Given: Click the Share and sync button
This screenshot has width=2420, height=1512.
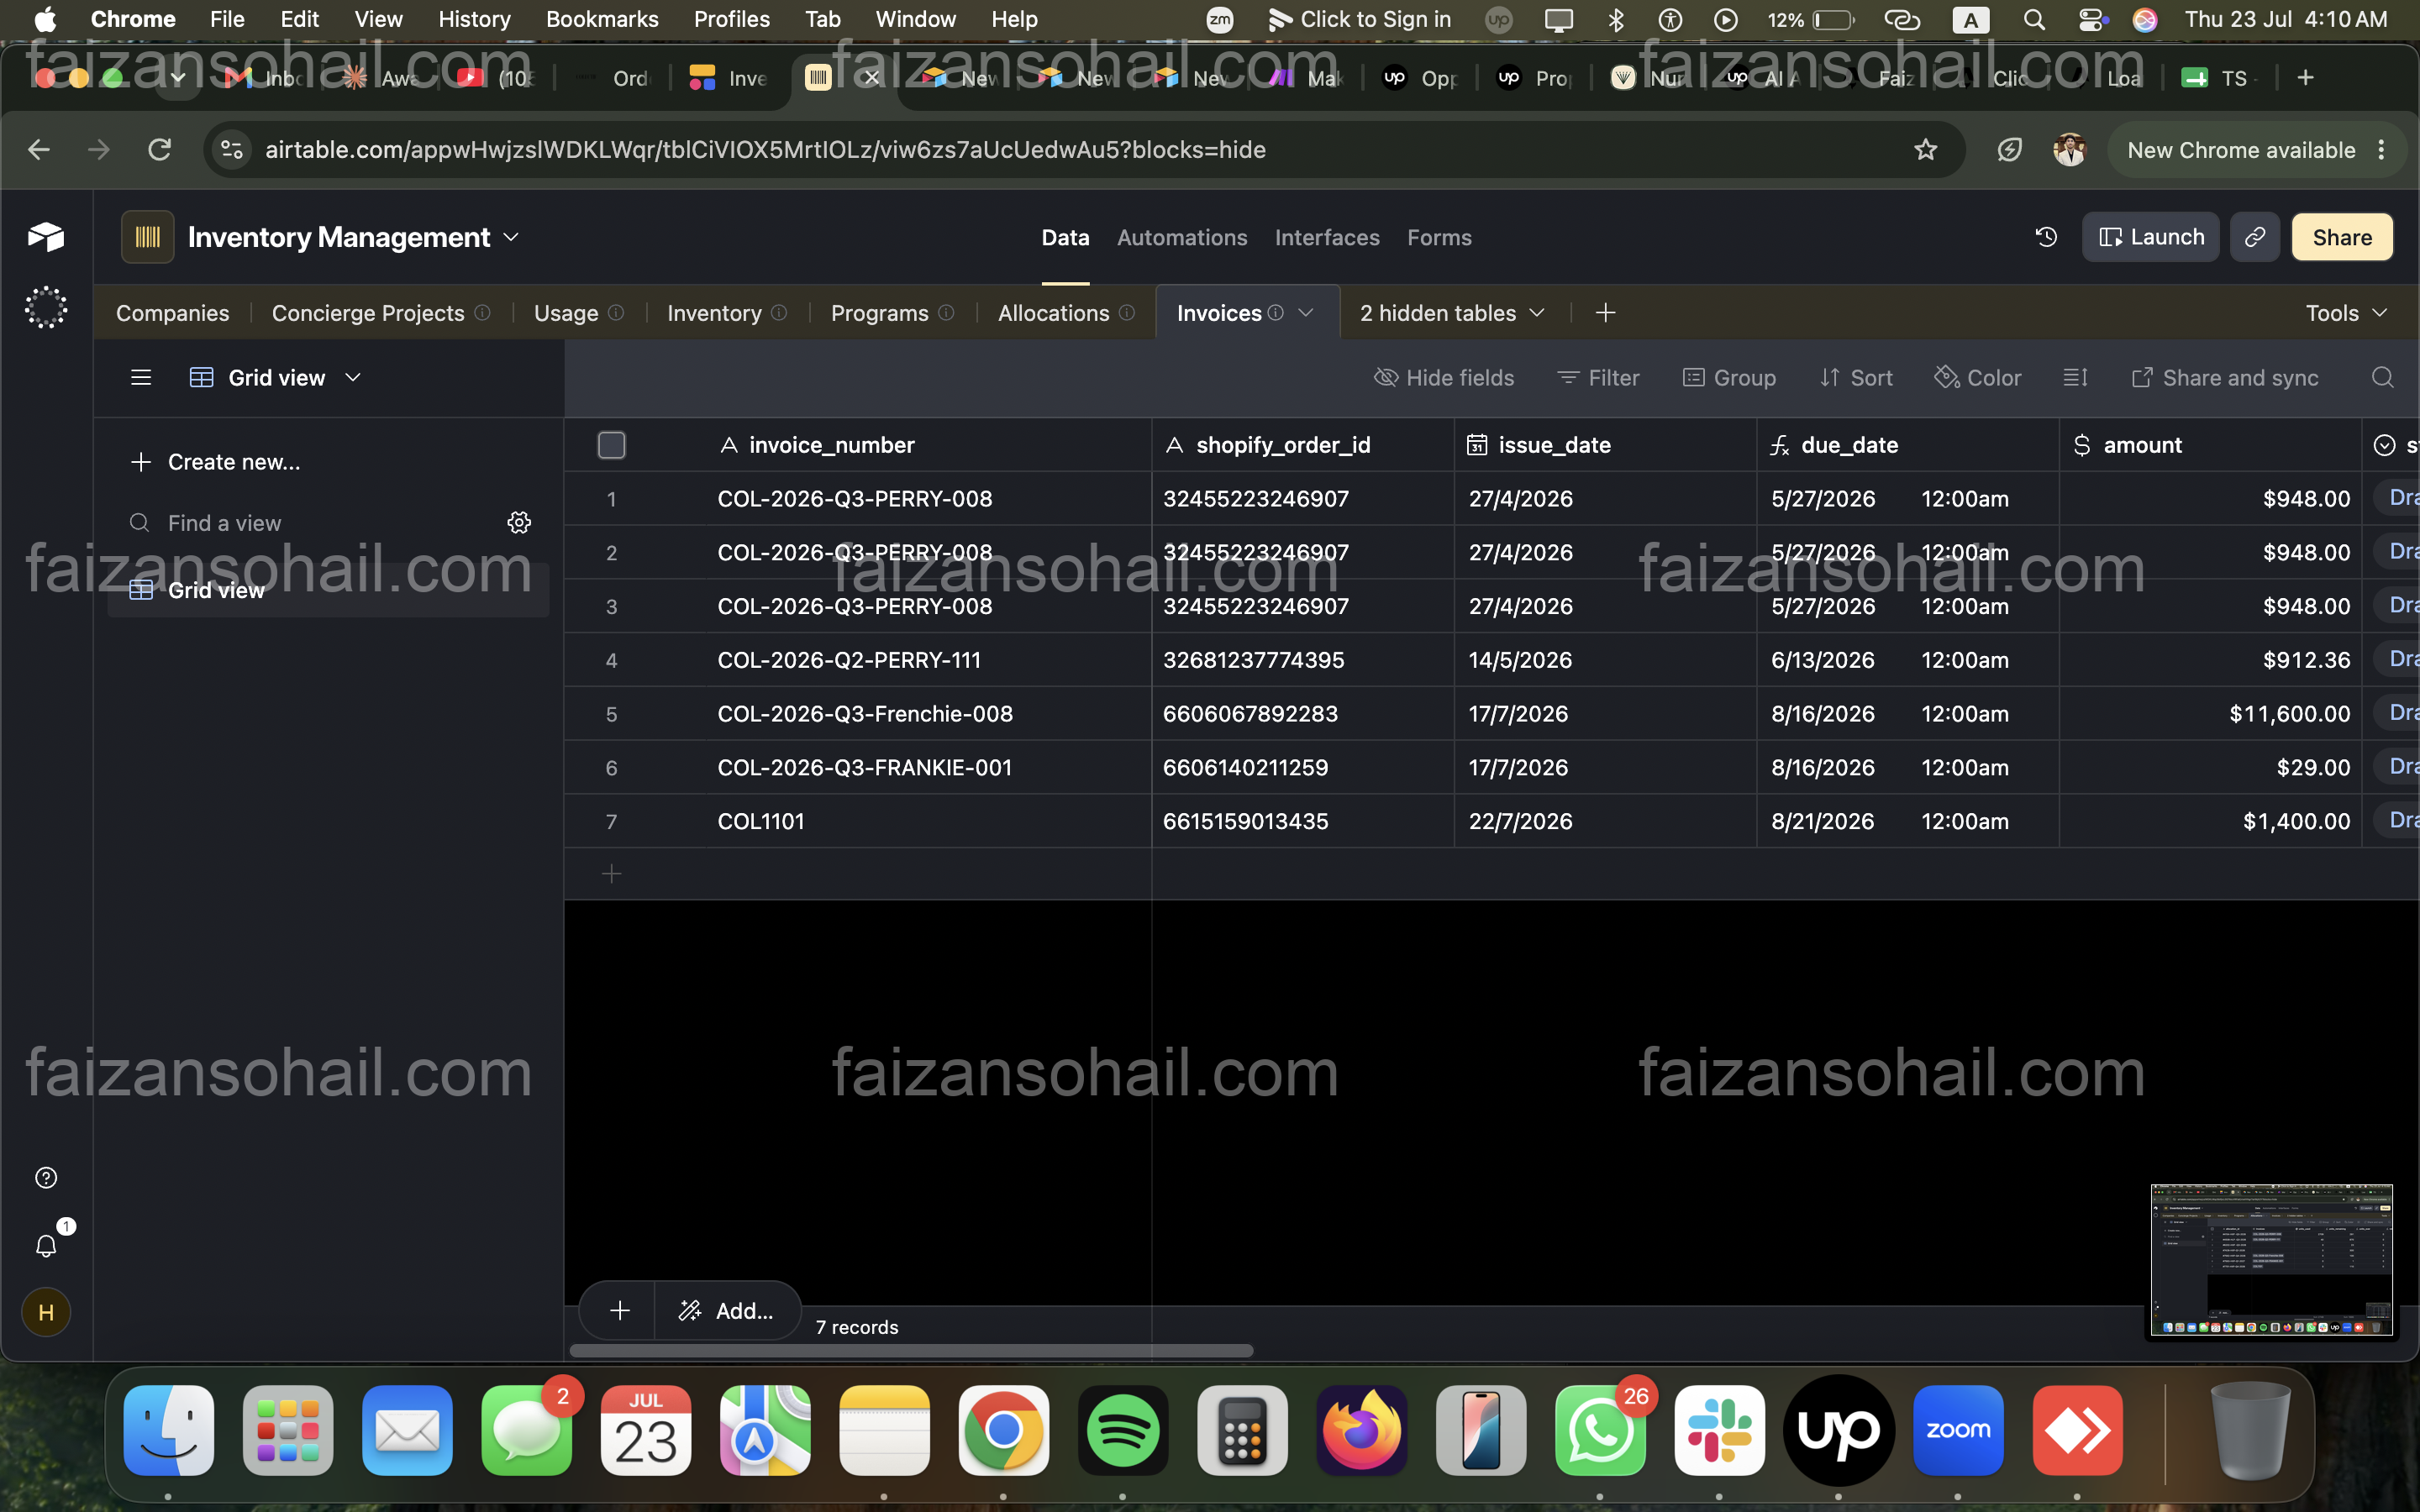Looking at the screenshot, I should point(2224,378).
